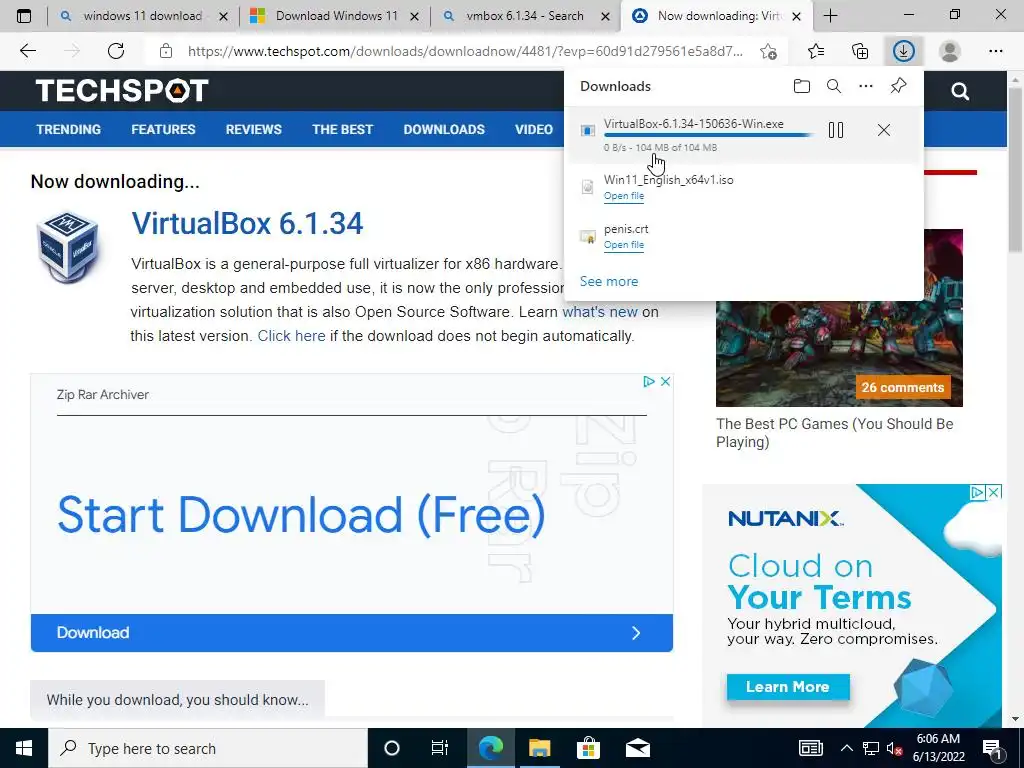This screenshot has height=768, width=1024.
Task: View site information lock icon
Action: (166, 51)
